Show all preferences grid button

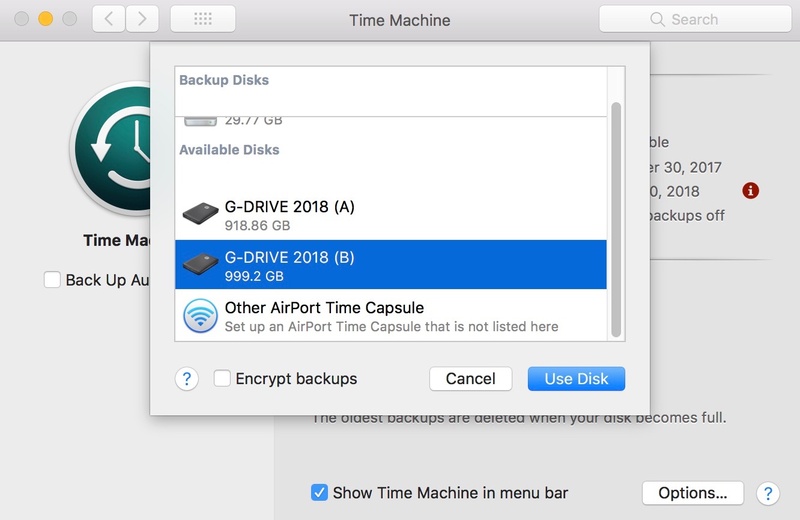(203, 19)
